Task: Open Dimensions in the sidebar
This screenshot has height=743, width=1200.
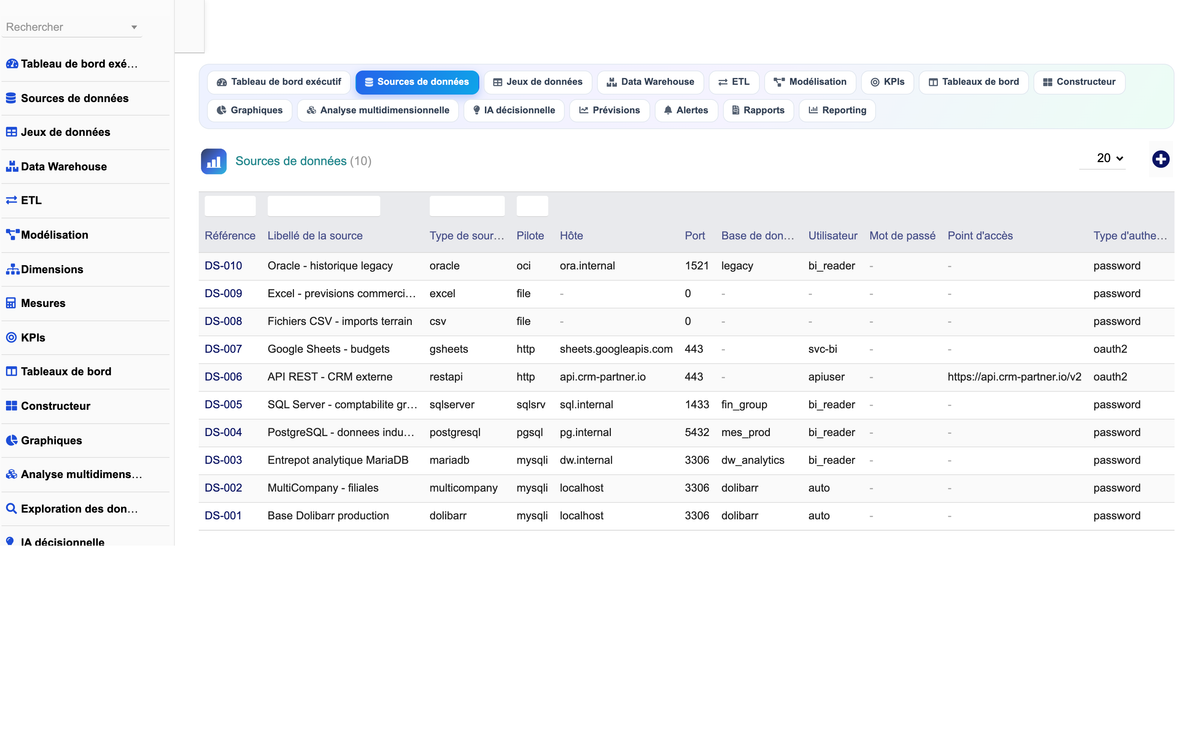Action: click(52, 269)
